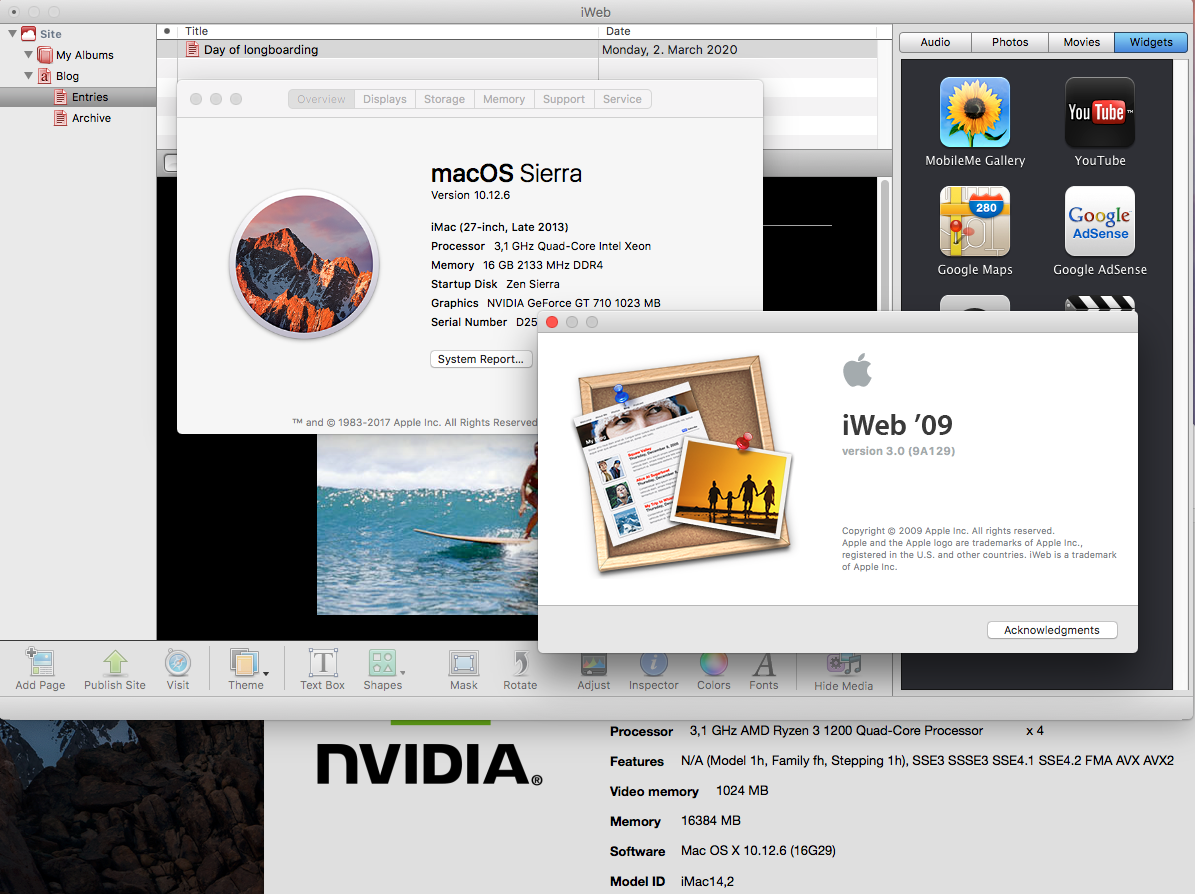Viewport: 1195px width, 894px height.
Task: Click the iWeb corkboard application image
Action: pyautogui.click(x=683, y=465)
